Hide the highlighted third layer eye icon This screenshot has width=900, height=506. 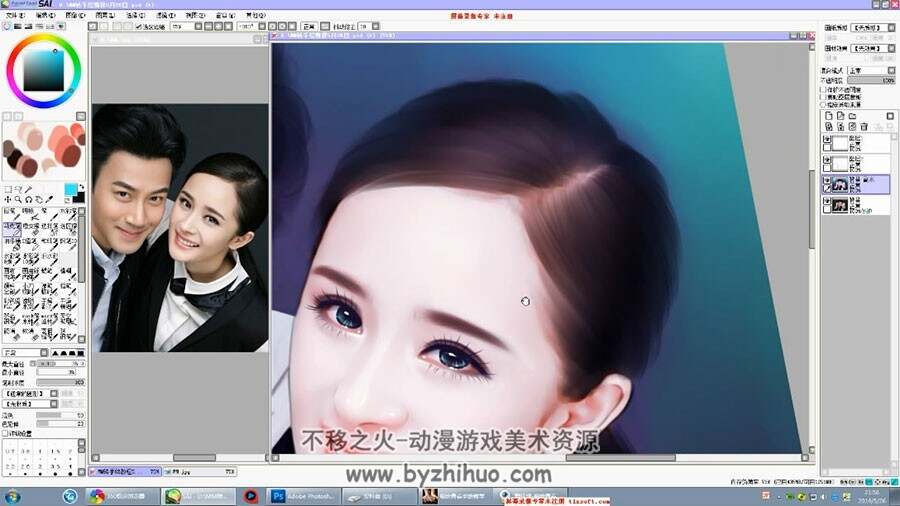(827, 180)
